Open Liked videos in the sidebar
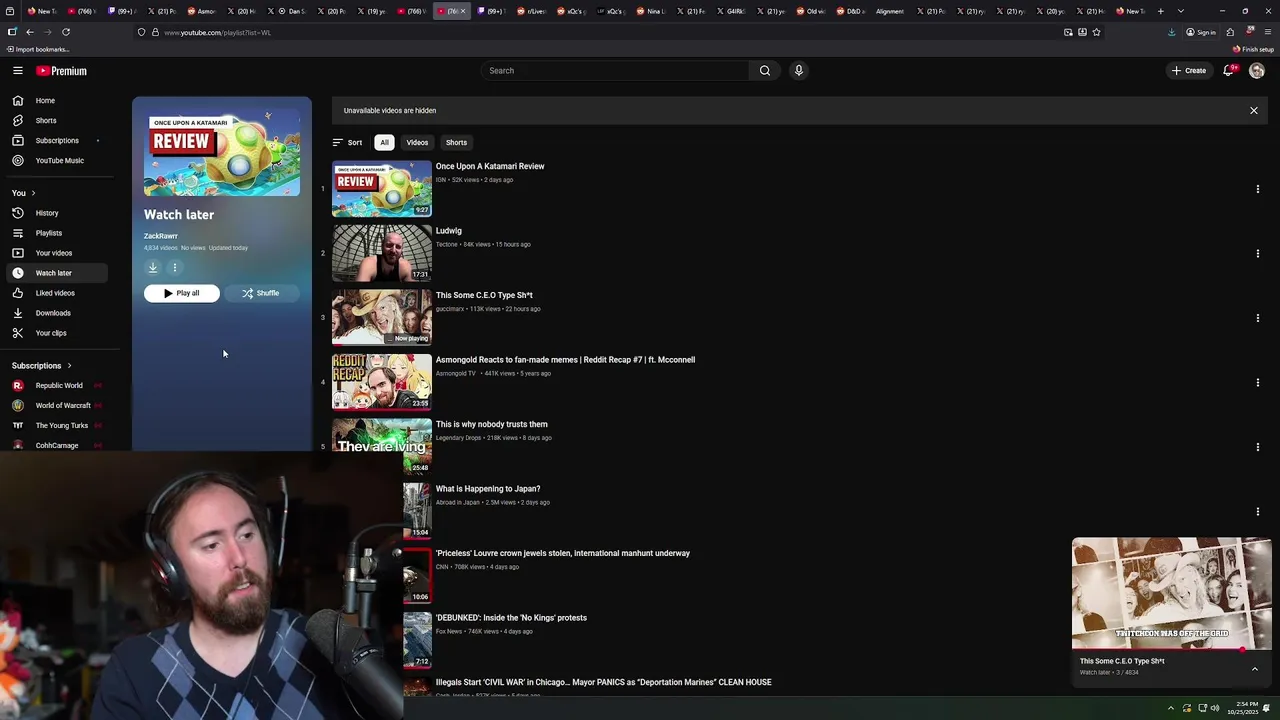The height and width of the screenshot is (720, 1280). (x=55, y=293)
